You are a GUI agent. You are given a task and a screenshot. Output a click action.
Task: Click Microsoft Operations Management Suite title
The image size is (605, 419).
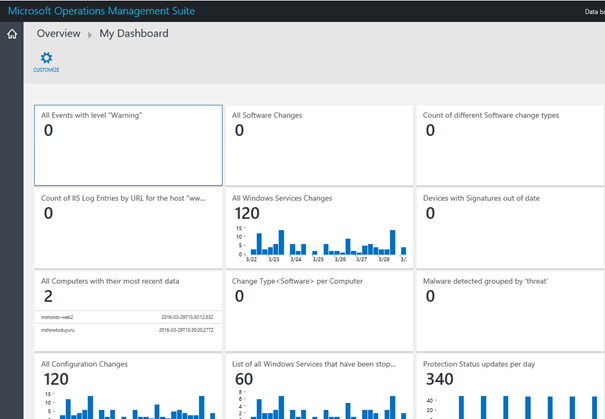click(101, 11)
